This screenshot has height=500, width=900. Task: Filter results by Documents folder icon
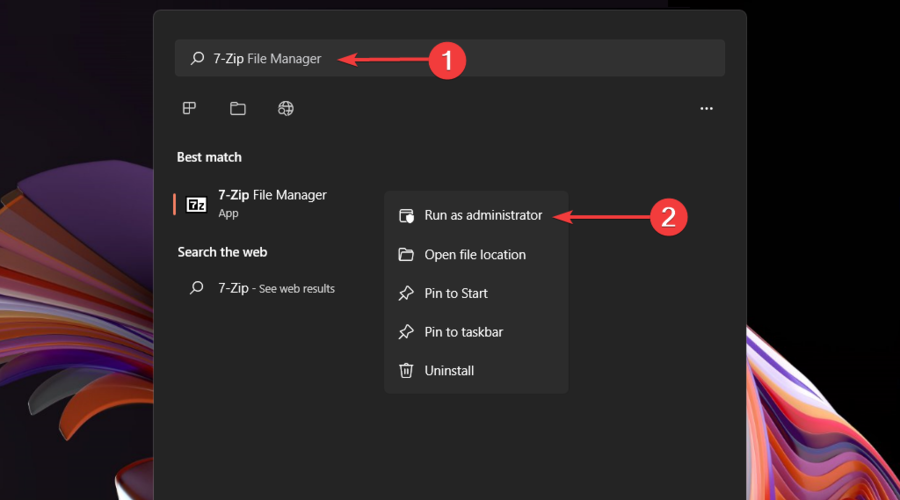(237, 108)
